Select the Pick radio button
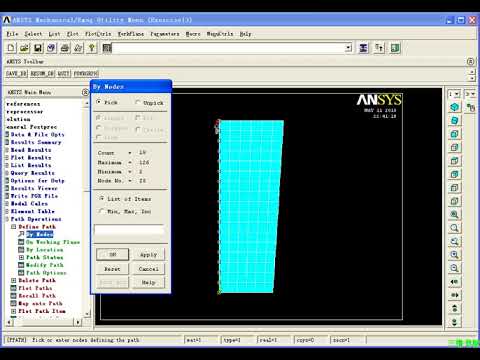The image size is (480, 360). point(99,102)
